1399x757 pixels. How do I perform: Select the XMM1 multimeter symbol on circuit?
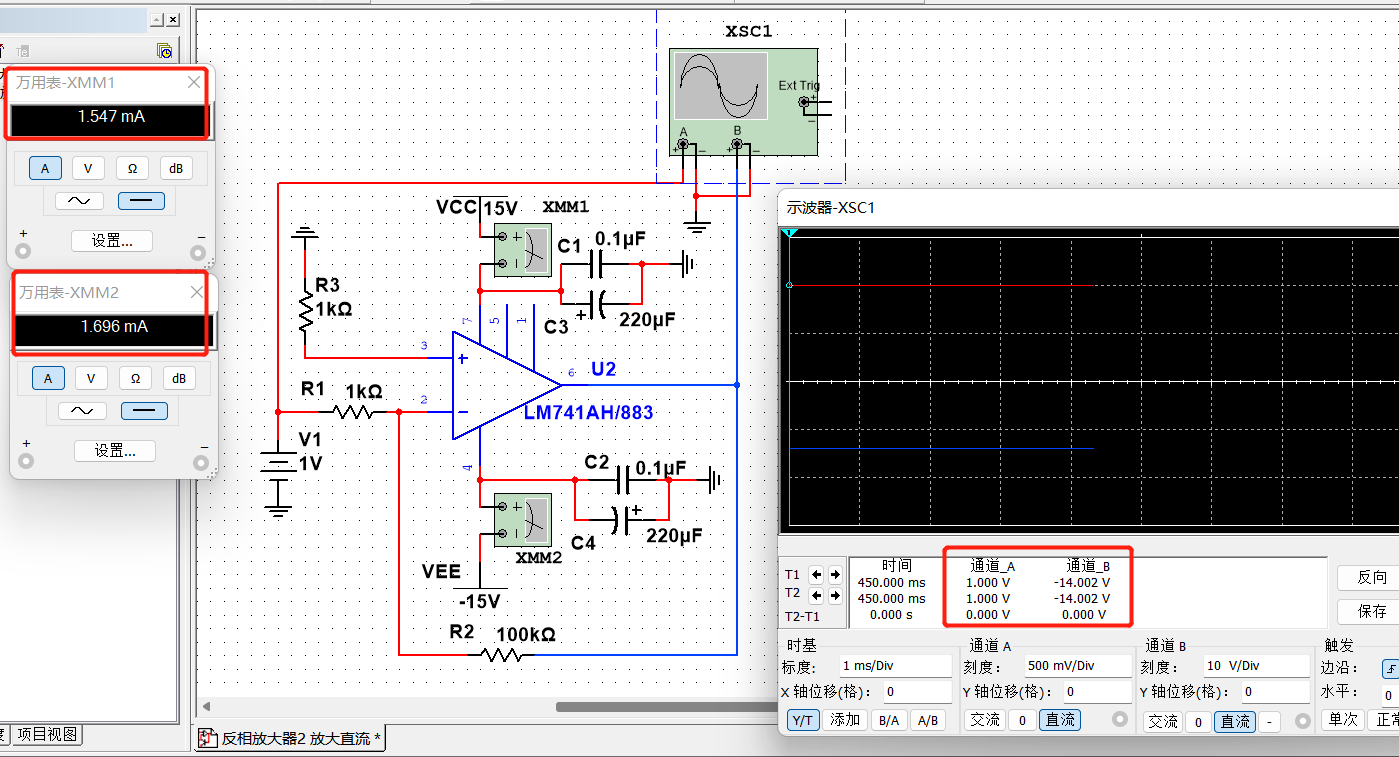point(523,250)
